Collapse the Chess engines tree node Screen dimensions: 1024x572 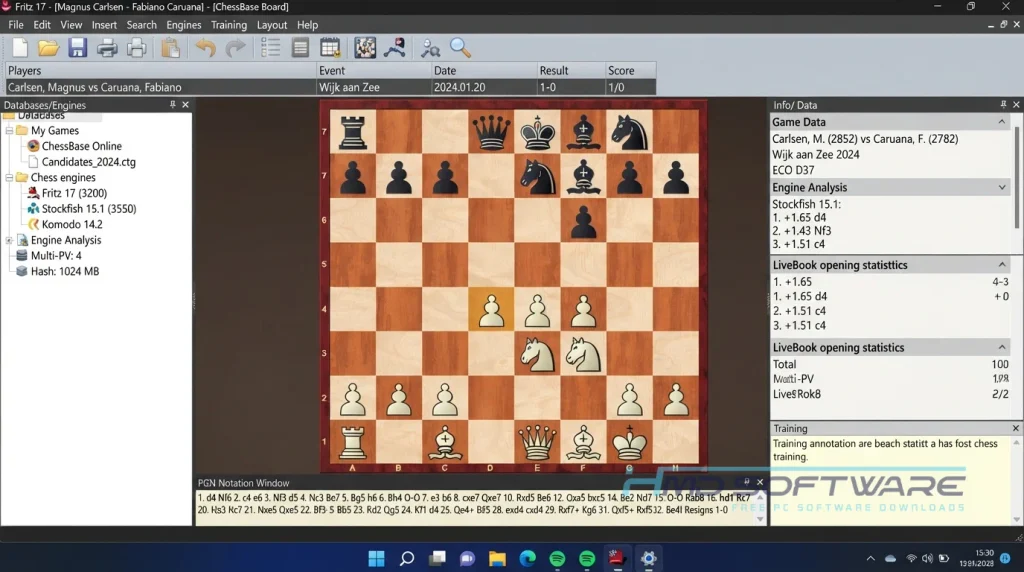click(x=9, y=178)
